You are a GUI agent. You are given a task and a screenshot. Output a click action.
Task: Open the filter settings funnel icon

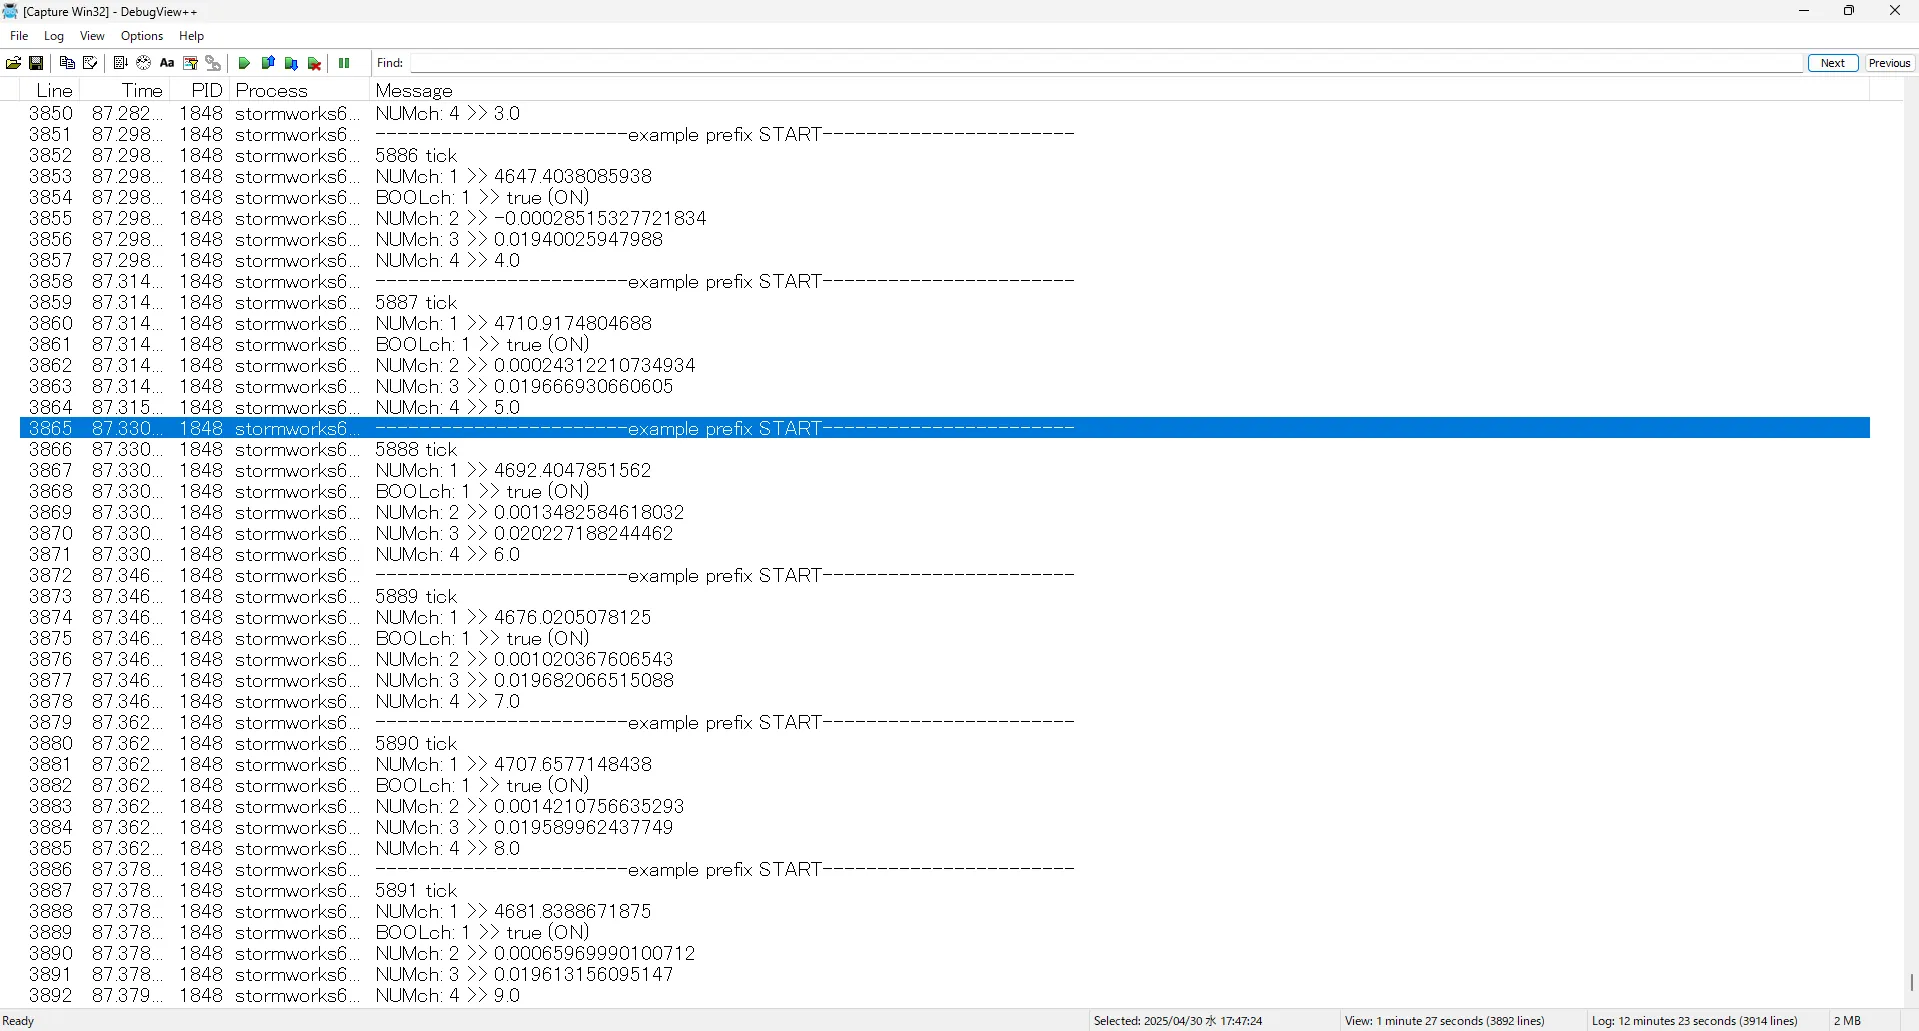190,63
